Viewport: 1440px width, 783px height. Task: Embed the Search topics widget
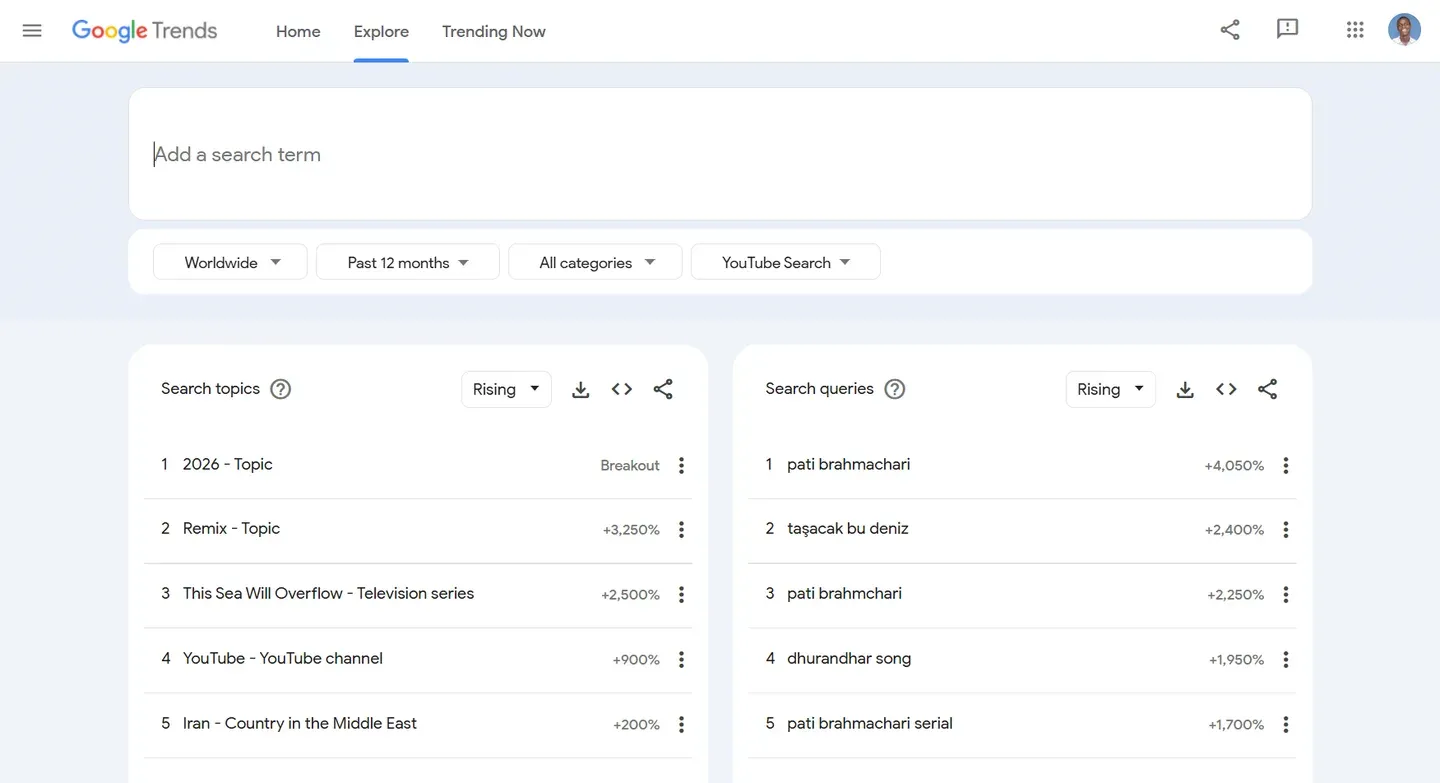pos(622,389)
